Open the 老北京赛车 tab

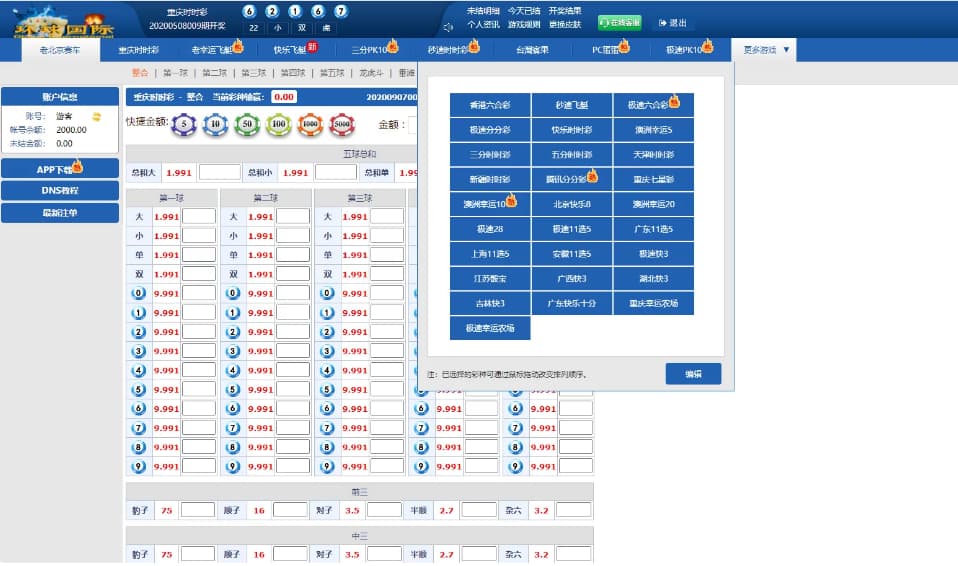coord(60,49)
